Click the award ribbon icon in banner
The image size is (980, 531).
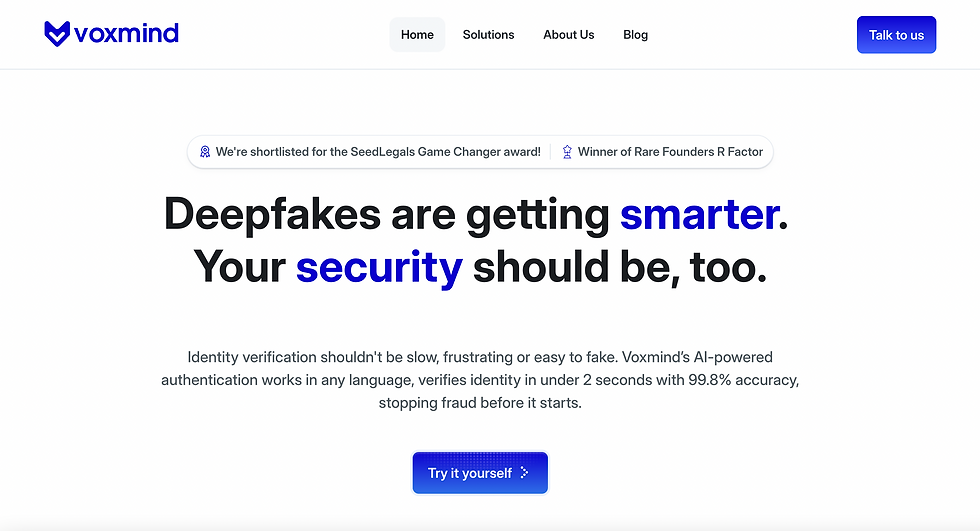(205, 152)
